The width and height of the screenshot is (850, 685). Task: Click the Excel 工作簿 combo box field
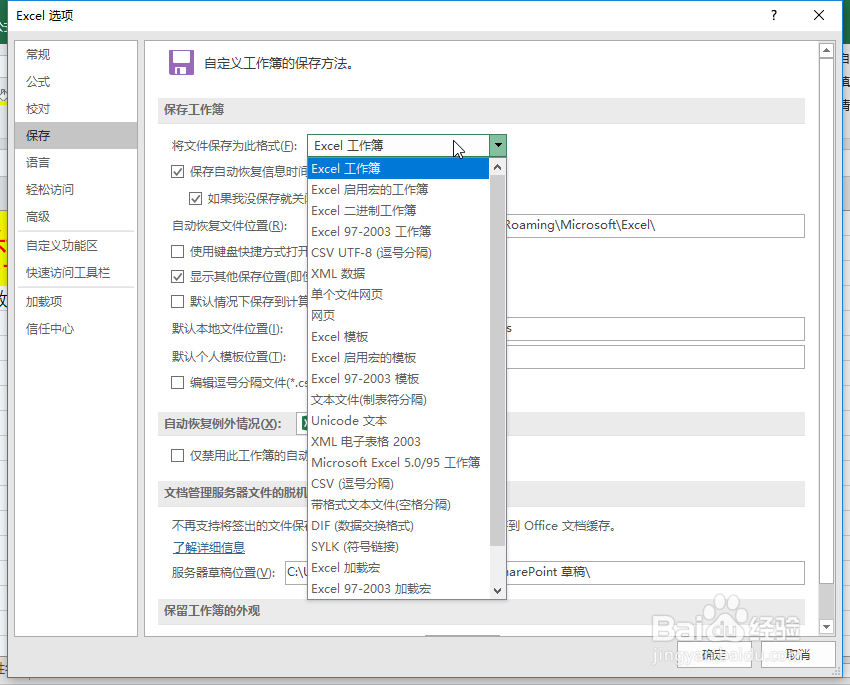pos(398,145)
